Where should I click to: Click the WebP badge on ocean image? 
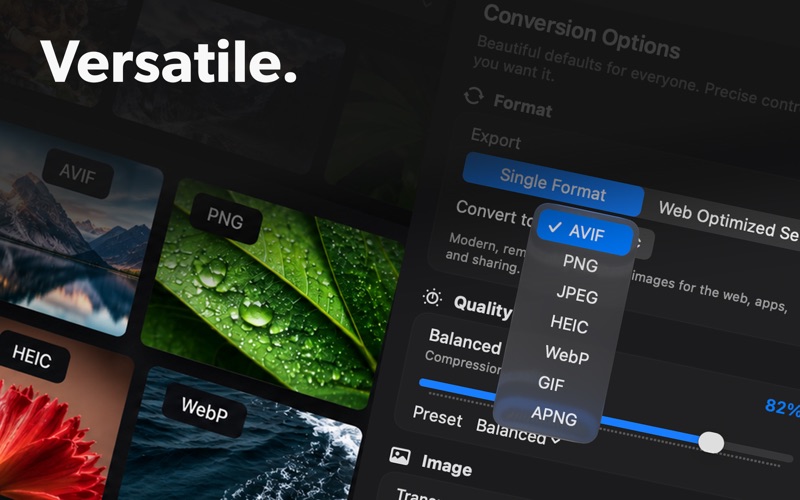204,410
